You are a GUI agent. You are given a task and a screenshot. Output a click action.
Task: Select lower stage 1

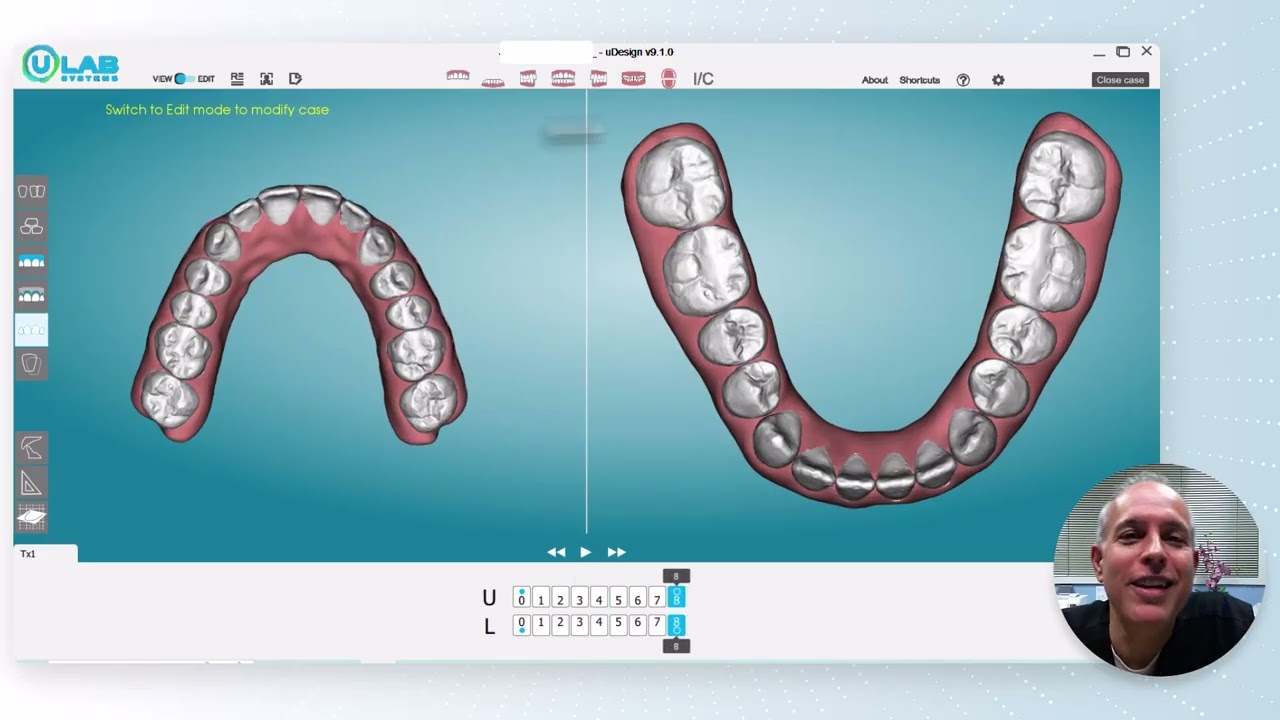pos(541,625)
